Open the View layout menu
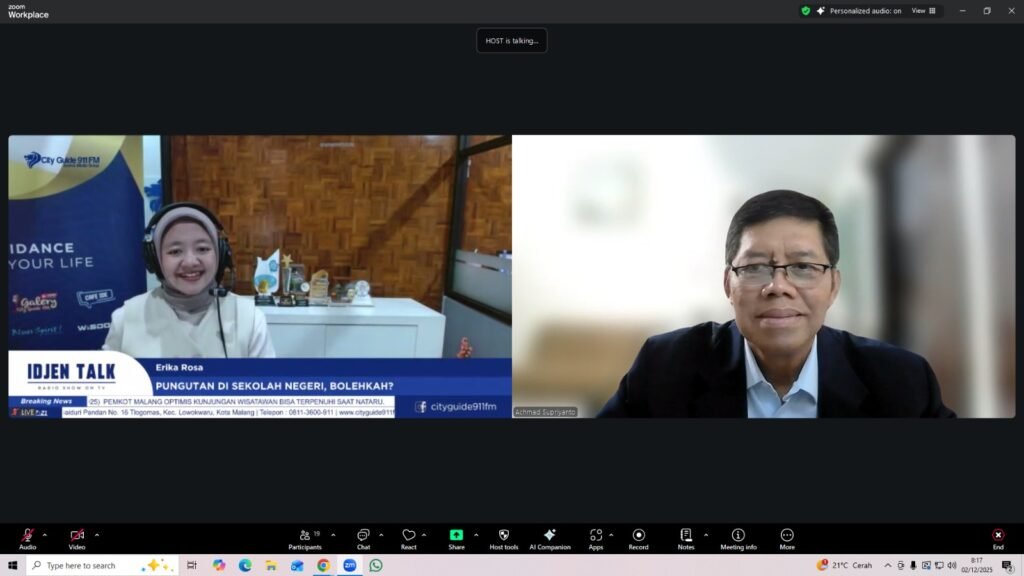This screenshot has width=1024, height=576. [923, 11]
